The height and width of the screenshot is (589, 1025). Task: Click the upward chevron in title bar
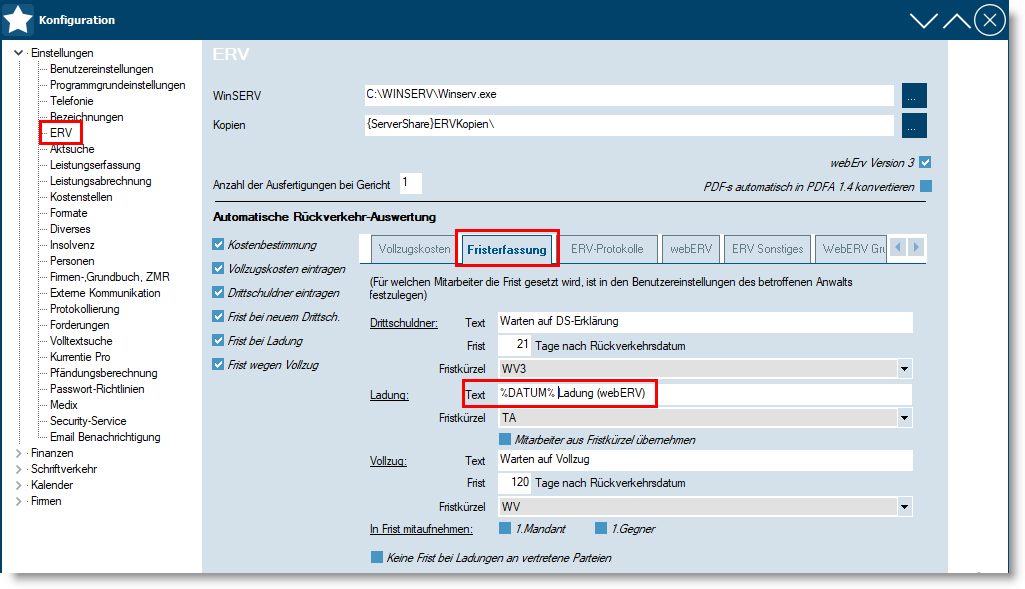click(x=956, y=20)
